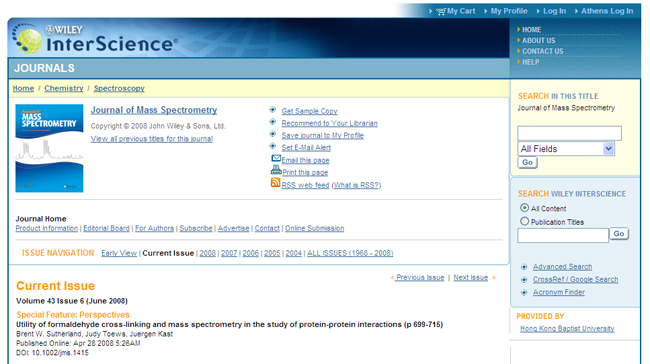Image resolution: width=650 pixels, height=364 pixels.
Task: Open the What is RSS? link
Action: 356,185
